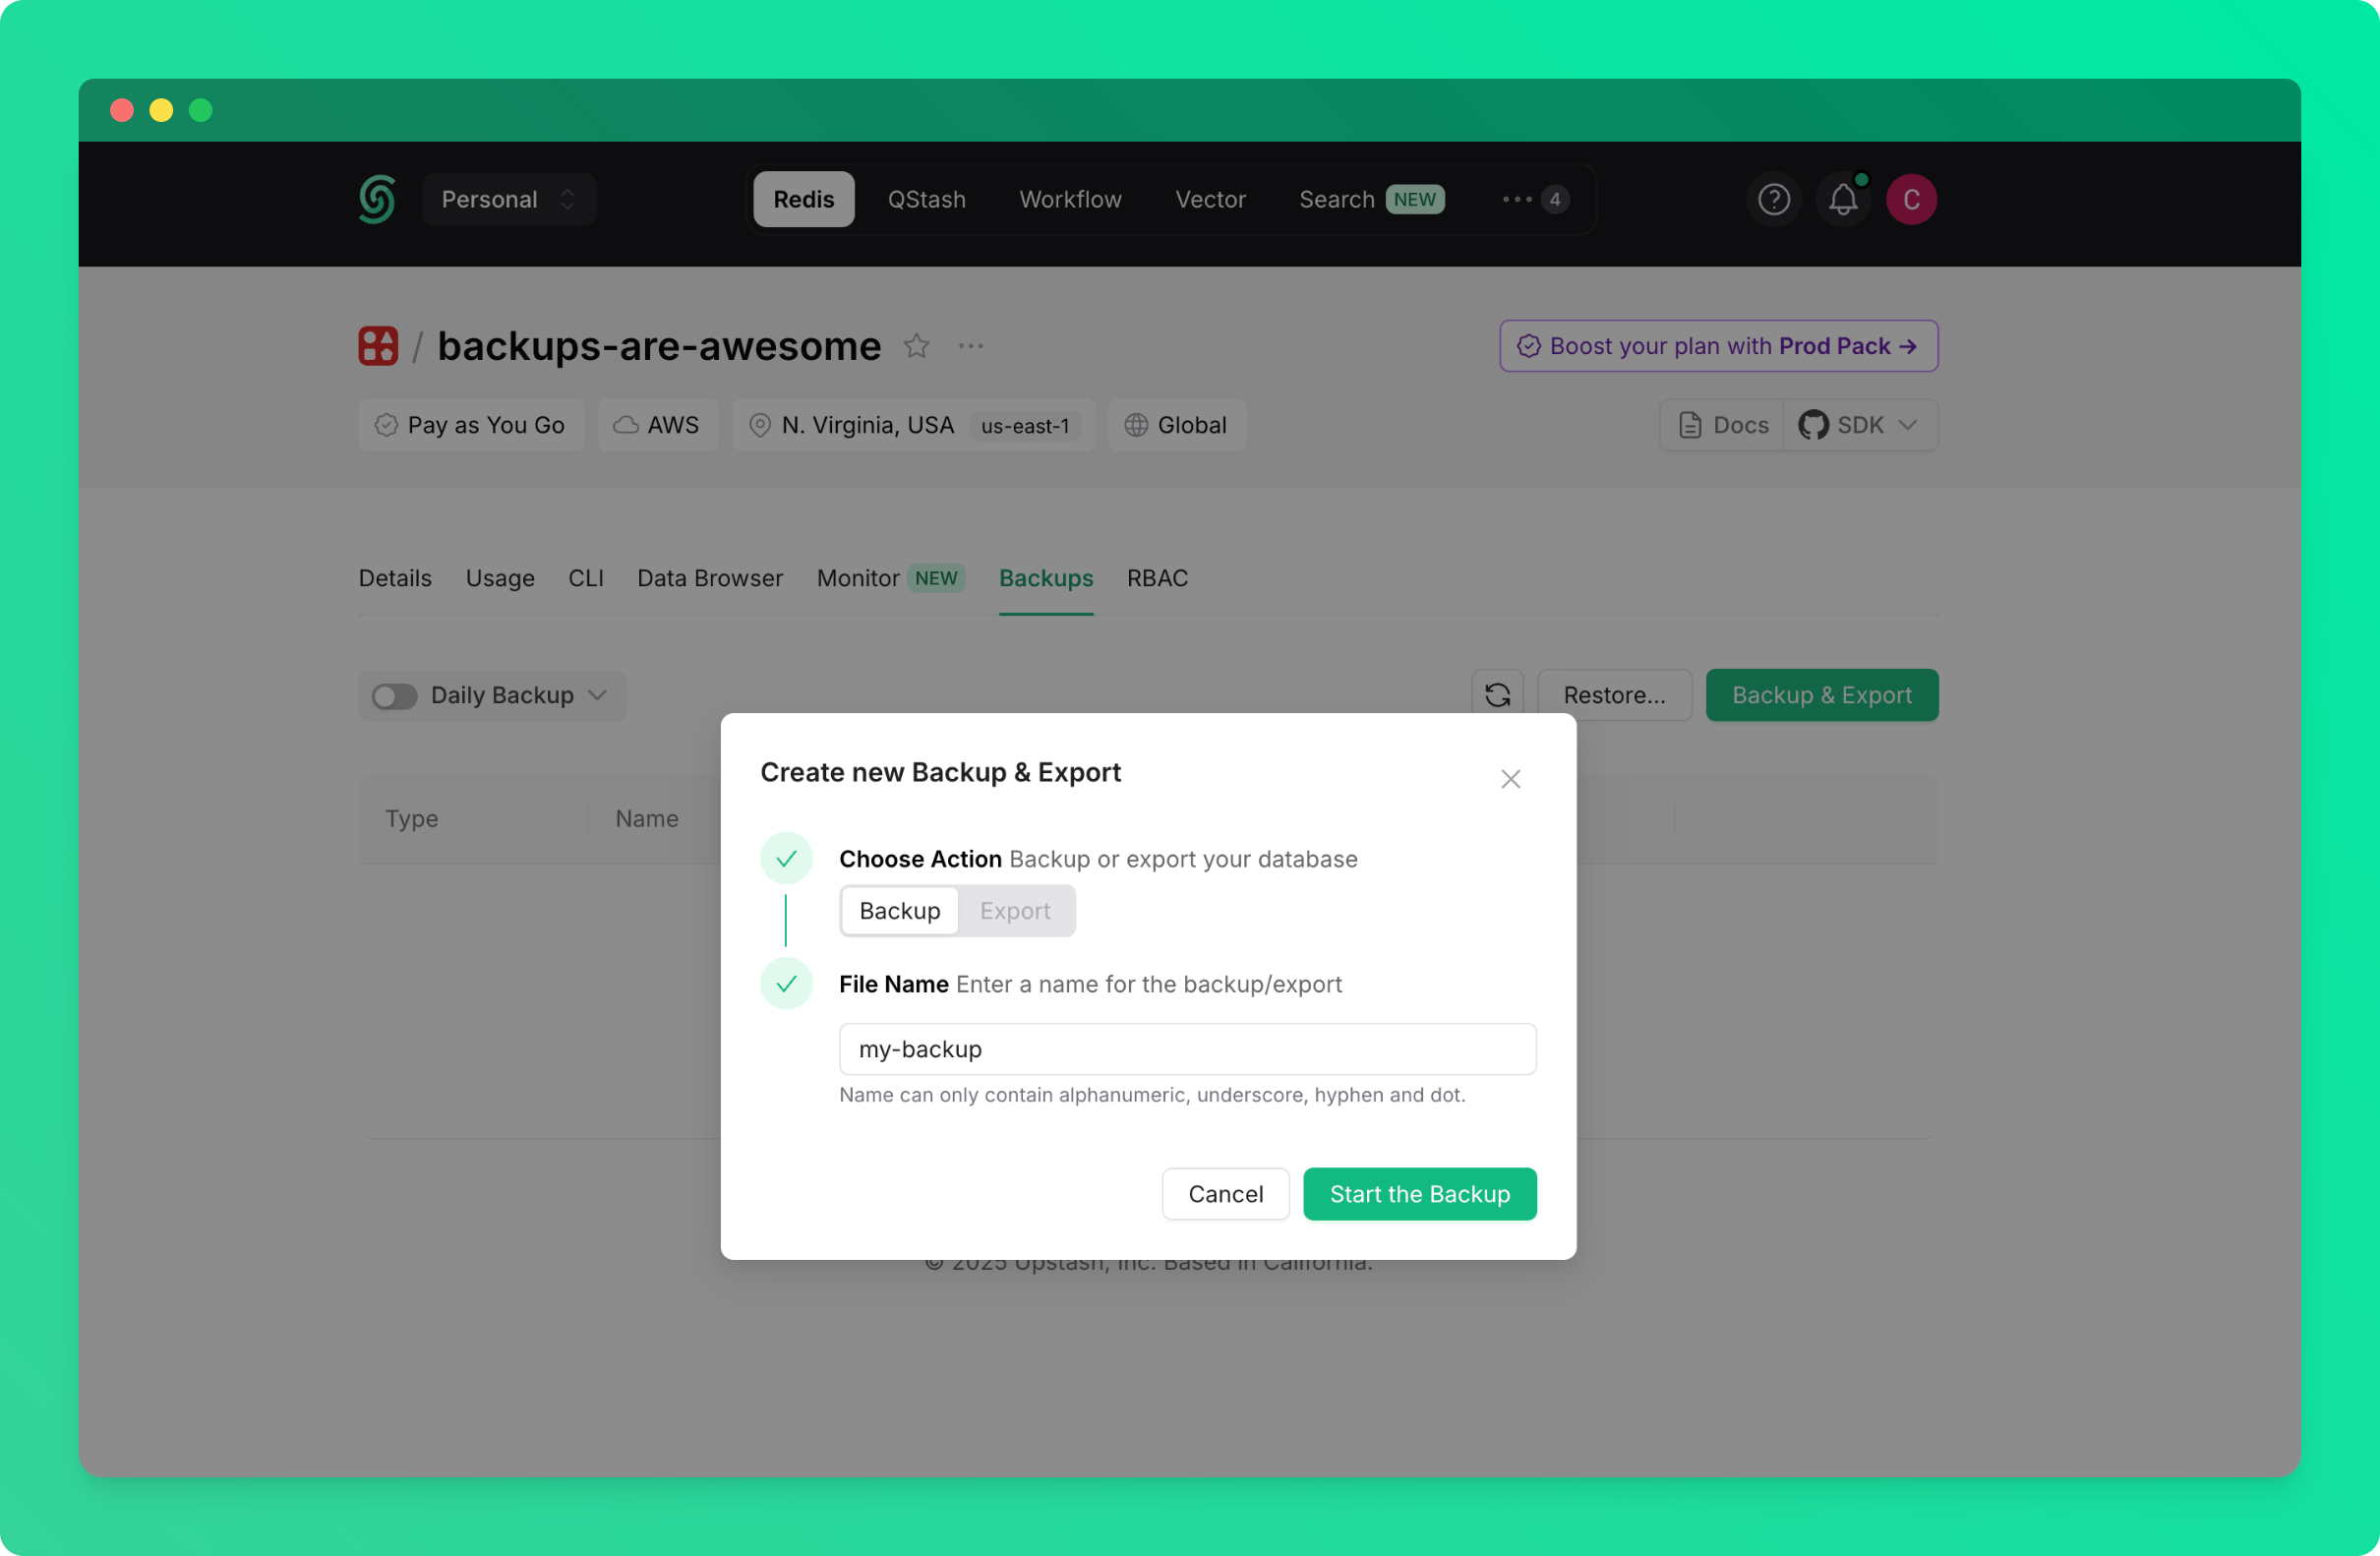2380x1556 pixels.
Task: Click the refresh backups icon
Action: (x=1497, y=695)
